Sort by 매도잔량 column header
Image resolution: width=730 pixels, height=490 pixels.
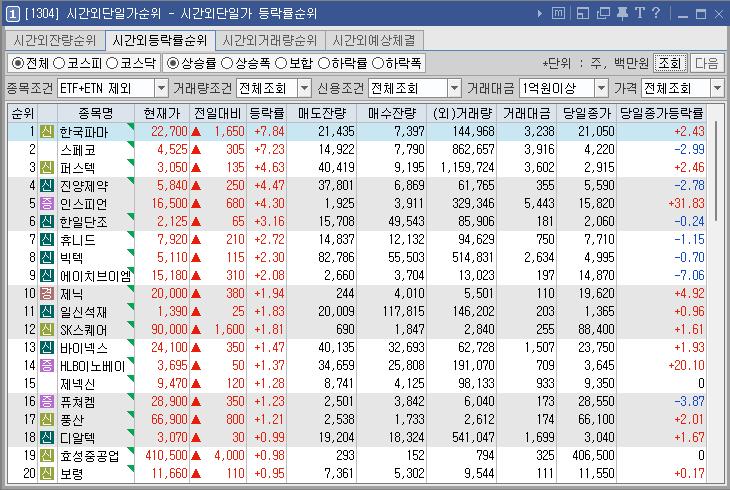pos(322,113)
